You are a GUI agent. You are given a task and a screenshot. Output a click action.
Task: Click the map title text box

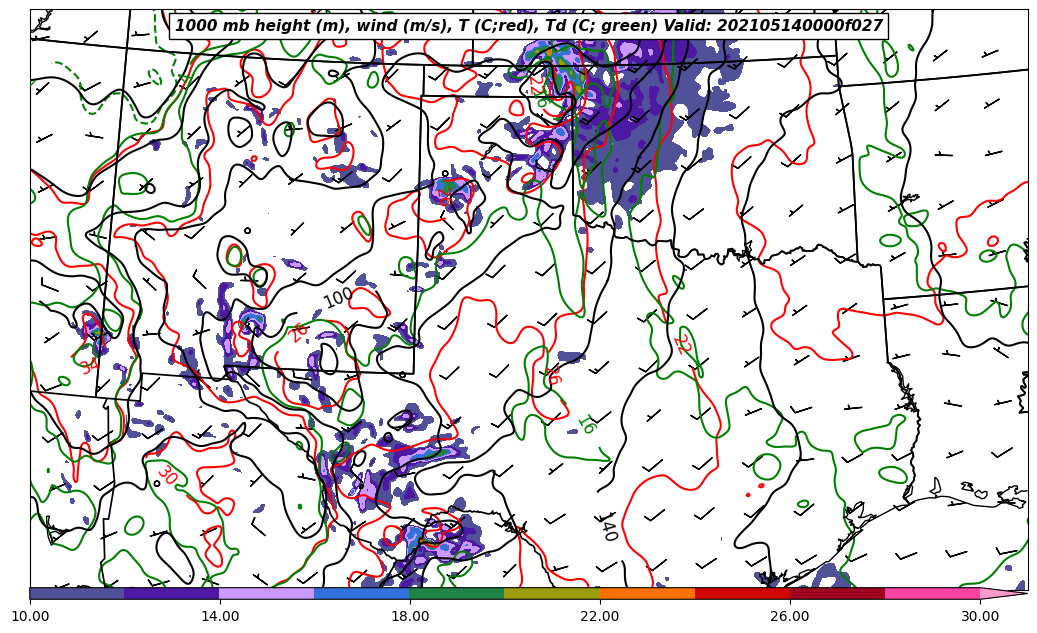point(528,26)
